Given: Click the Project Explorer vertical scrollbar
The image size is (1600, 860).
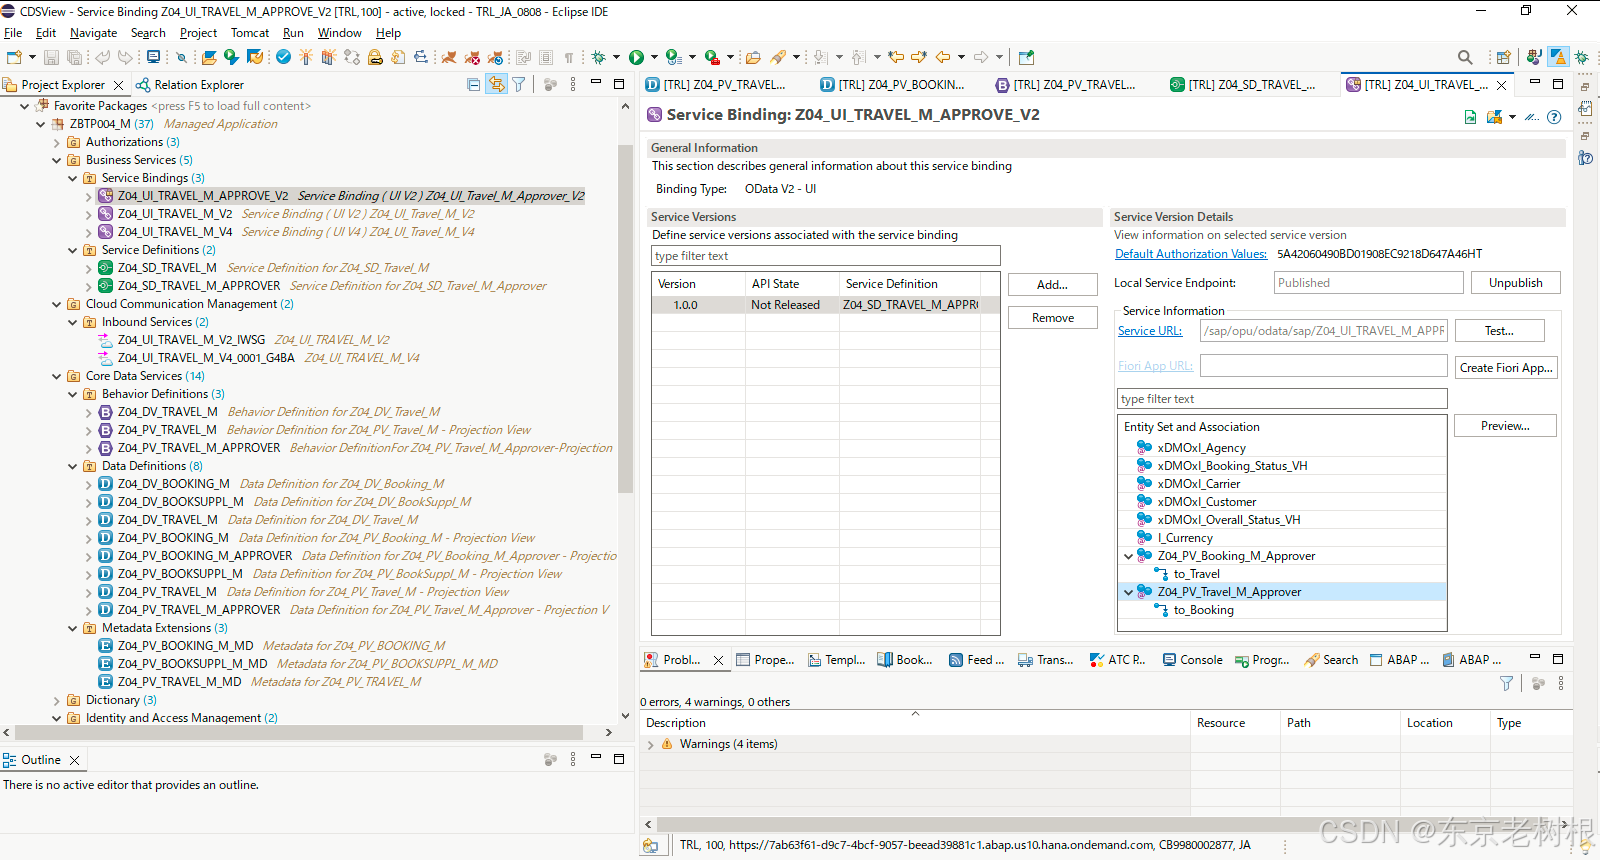Looking at the screenshot, I should coord(626,320).
